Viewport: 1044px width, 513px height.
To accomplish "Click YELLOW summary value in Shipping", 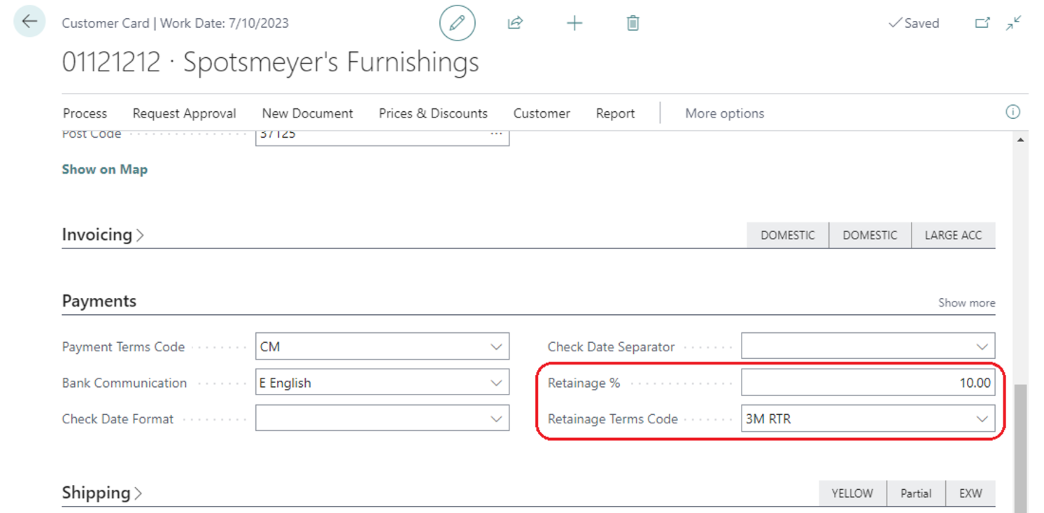I will 852,494.
